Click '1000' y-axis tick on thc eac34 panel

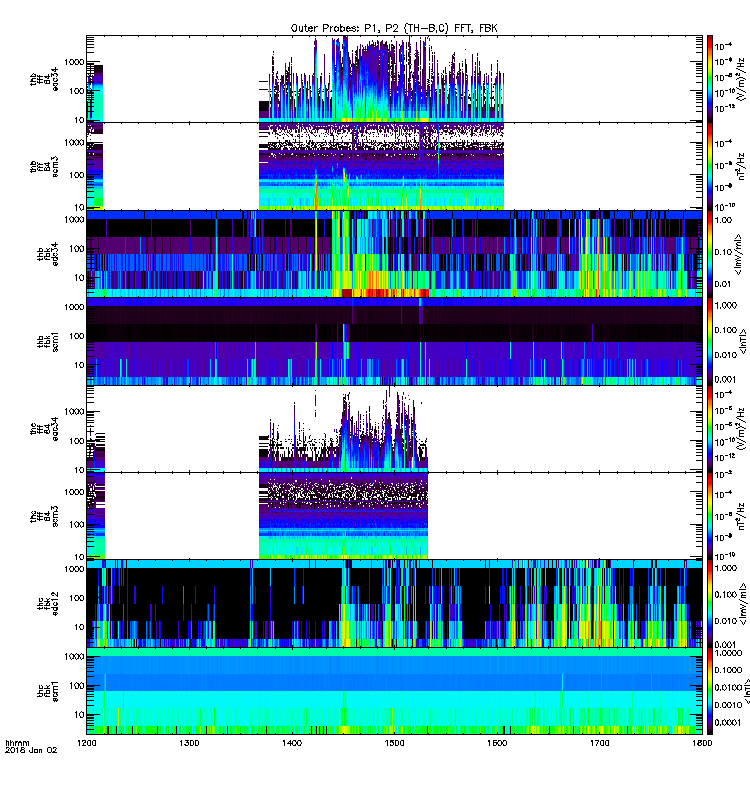coord(74,412)
